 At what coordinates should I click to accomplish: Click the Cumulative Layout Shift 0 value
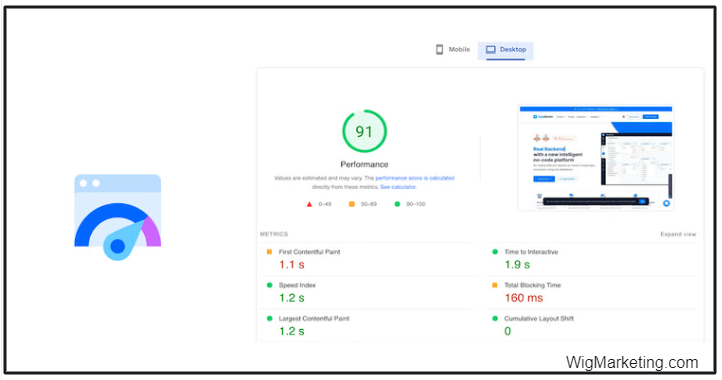click(x=507, y=331)
